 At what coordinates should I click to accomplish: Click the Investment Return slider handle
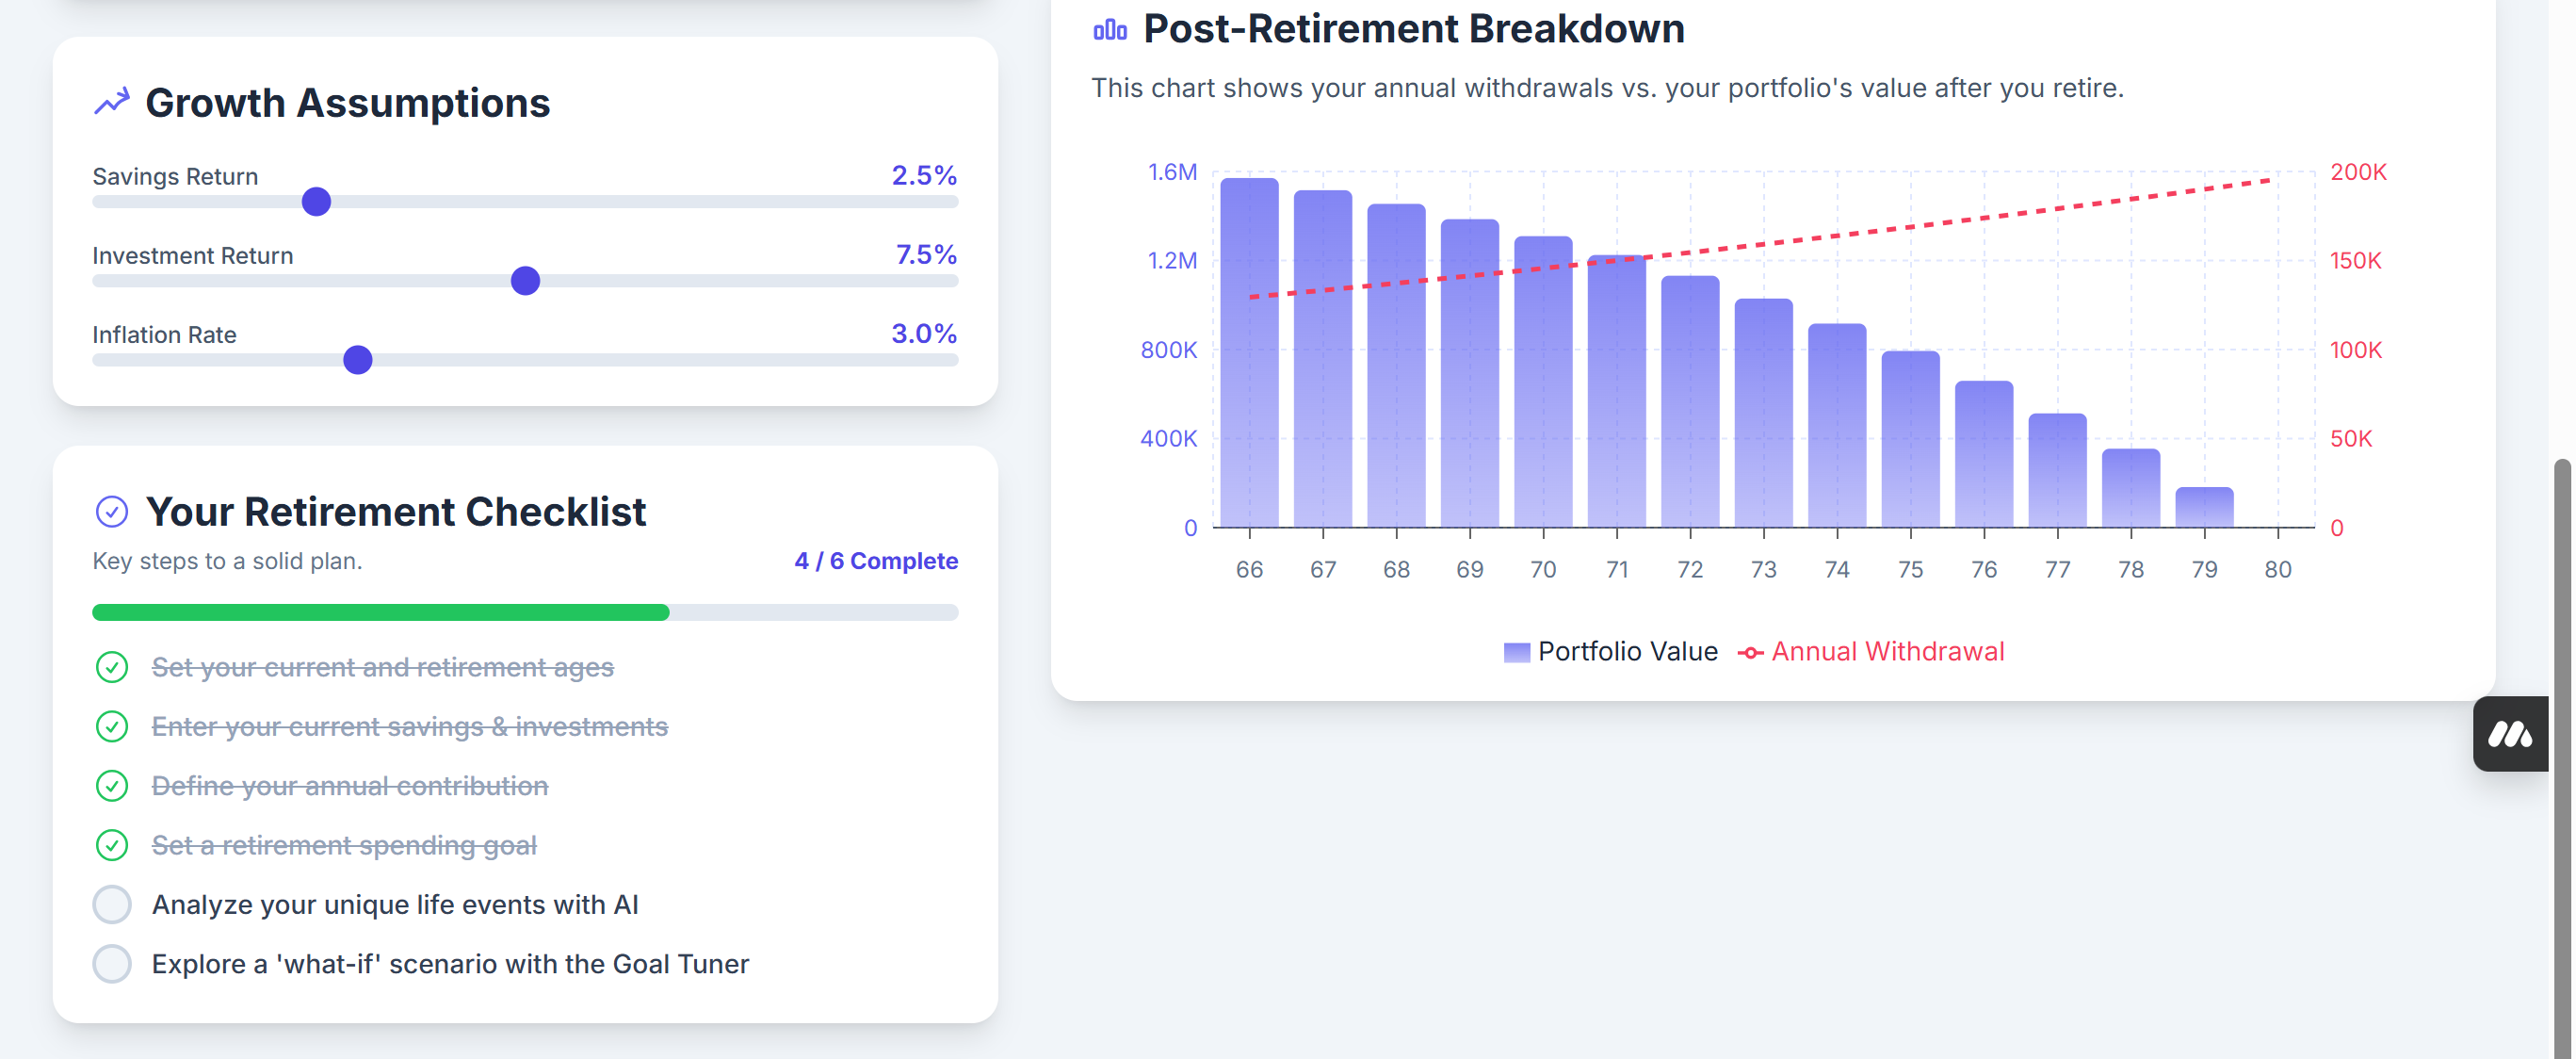524,281
